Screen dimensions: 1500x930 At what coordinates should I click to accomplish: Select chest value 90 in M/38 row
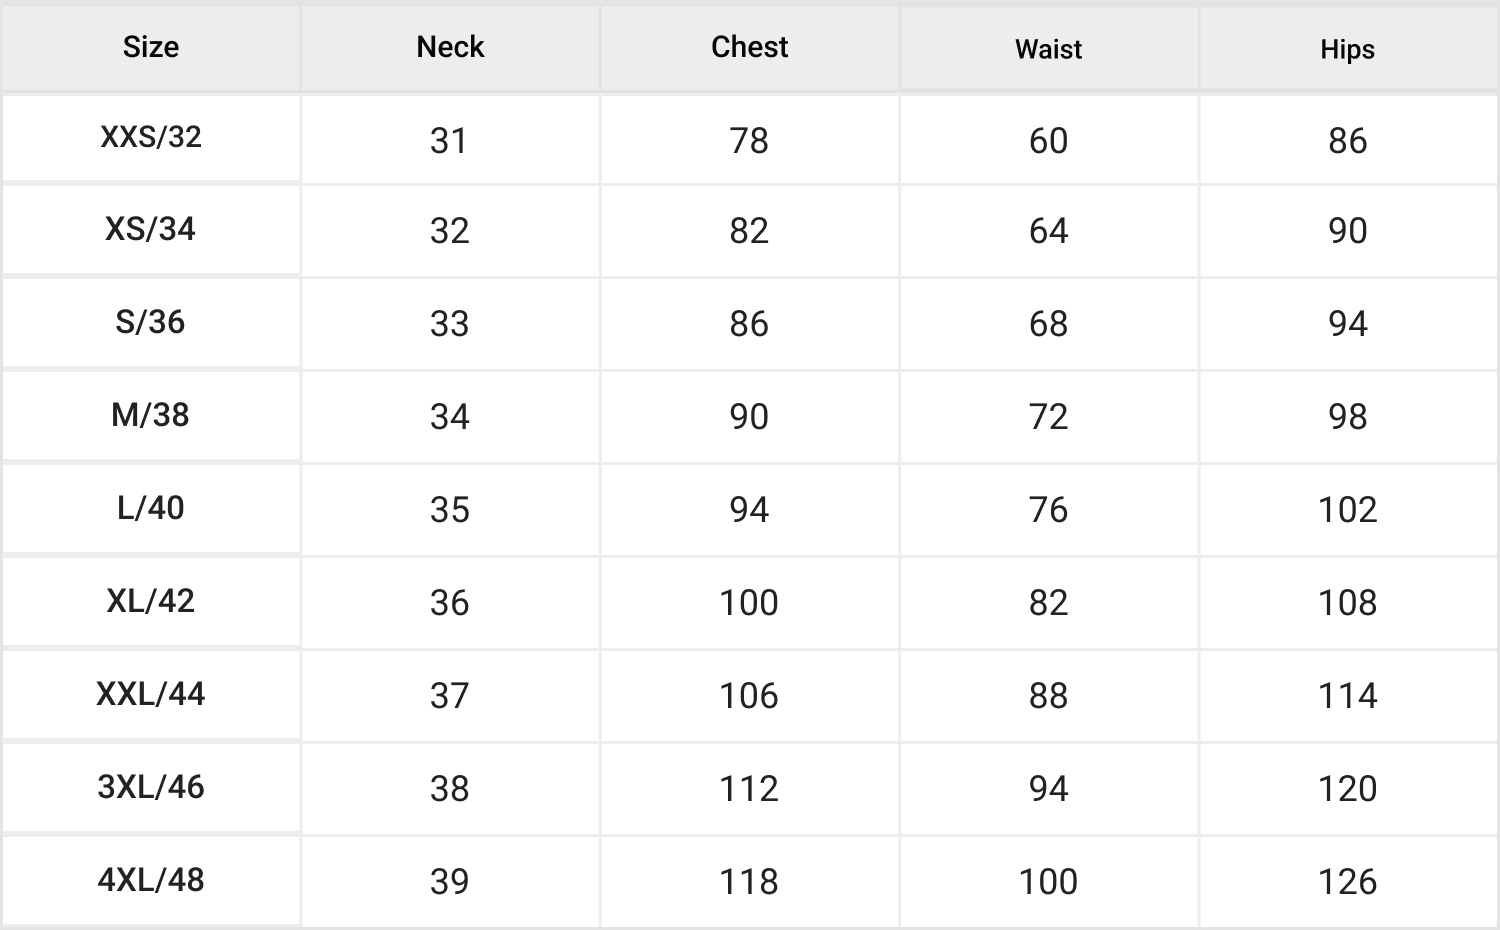[749, 417]
